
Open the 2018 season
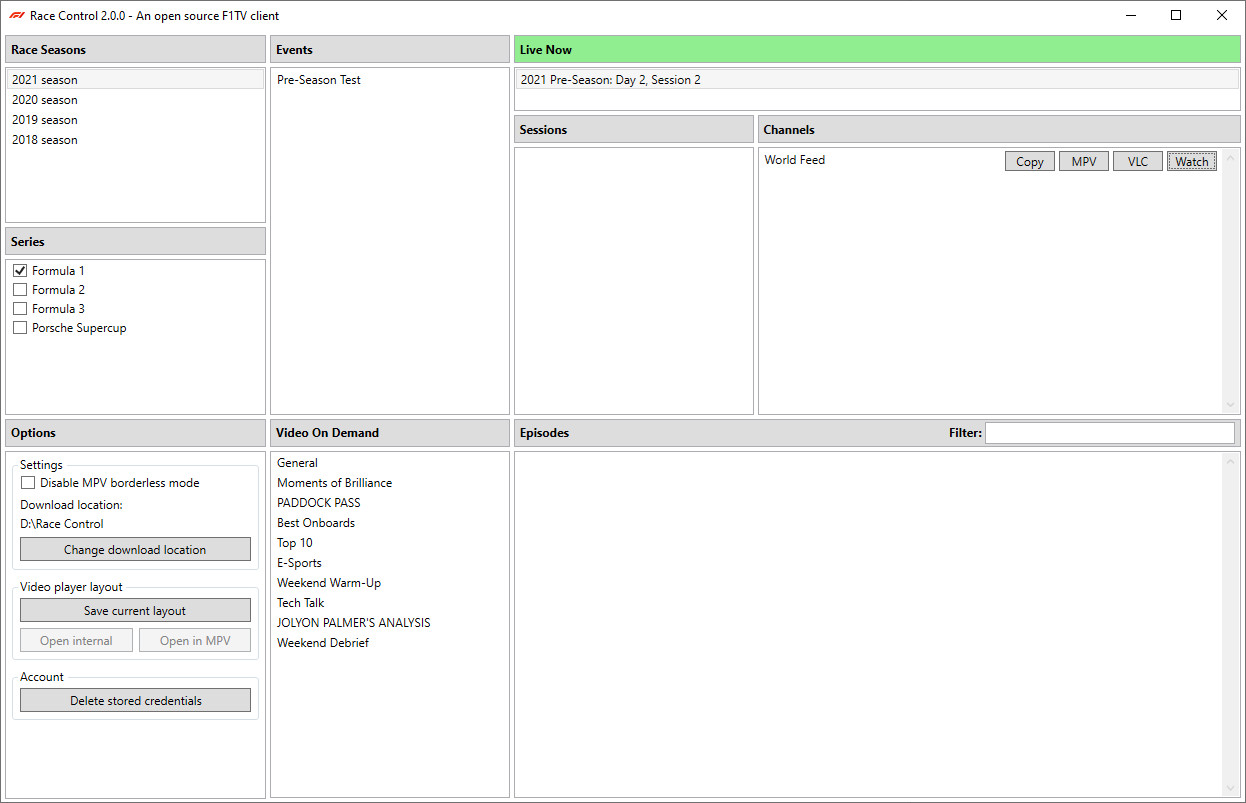click(135, 140)
